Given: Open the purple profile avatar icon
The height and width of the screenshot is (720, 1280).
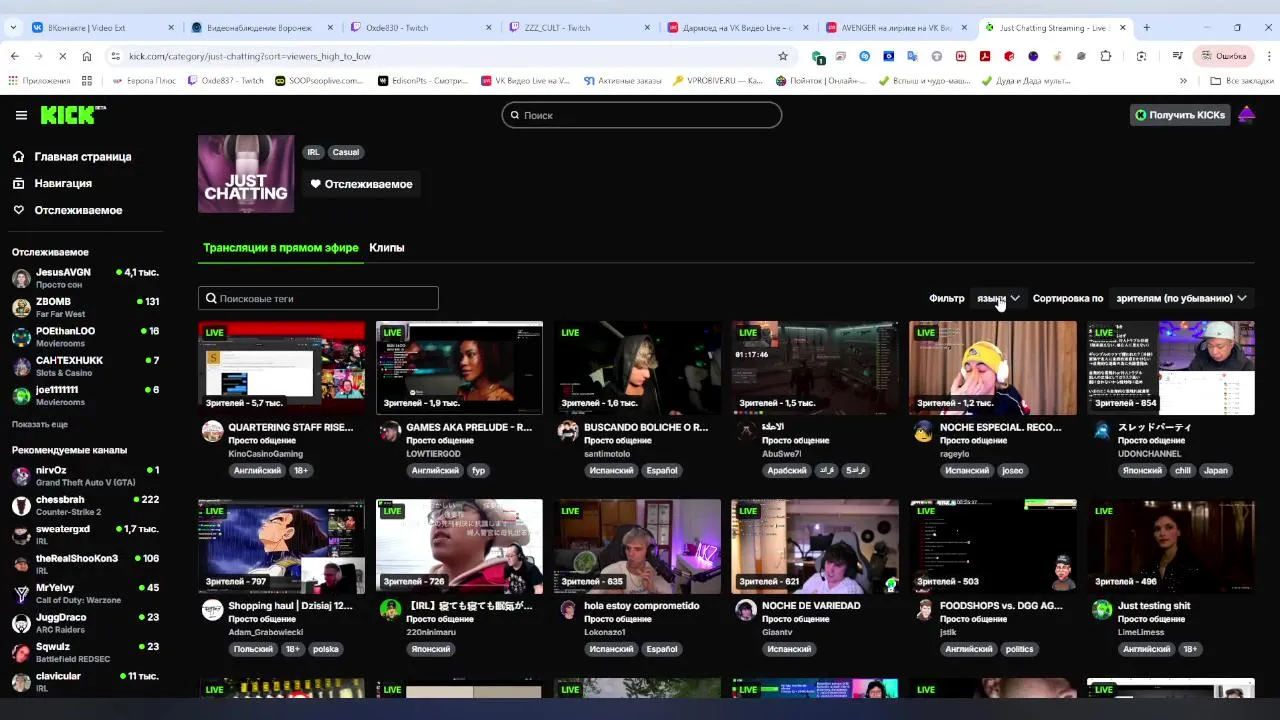Looking at the screenshot, I should 1246,115.
